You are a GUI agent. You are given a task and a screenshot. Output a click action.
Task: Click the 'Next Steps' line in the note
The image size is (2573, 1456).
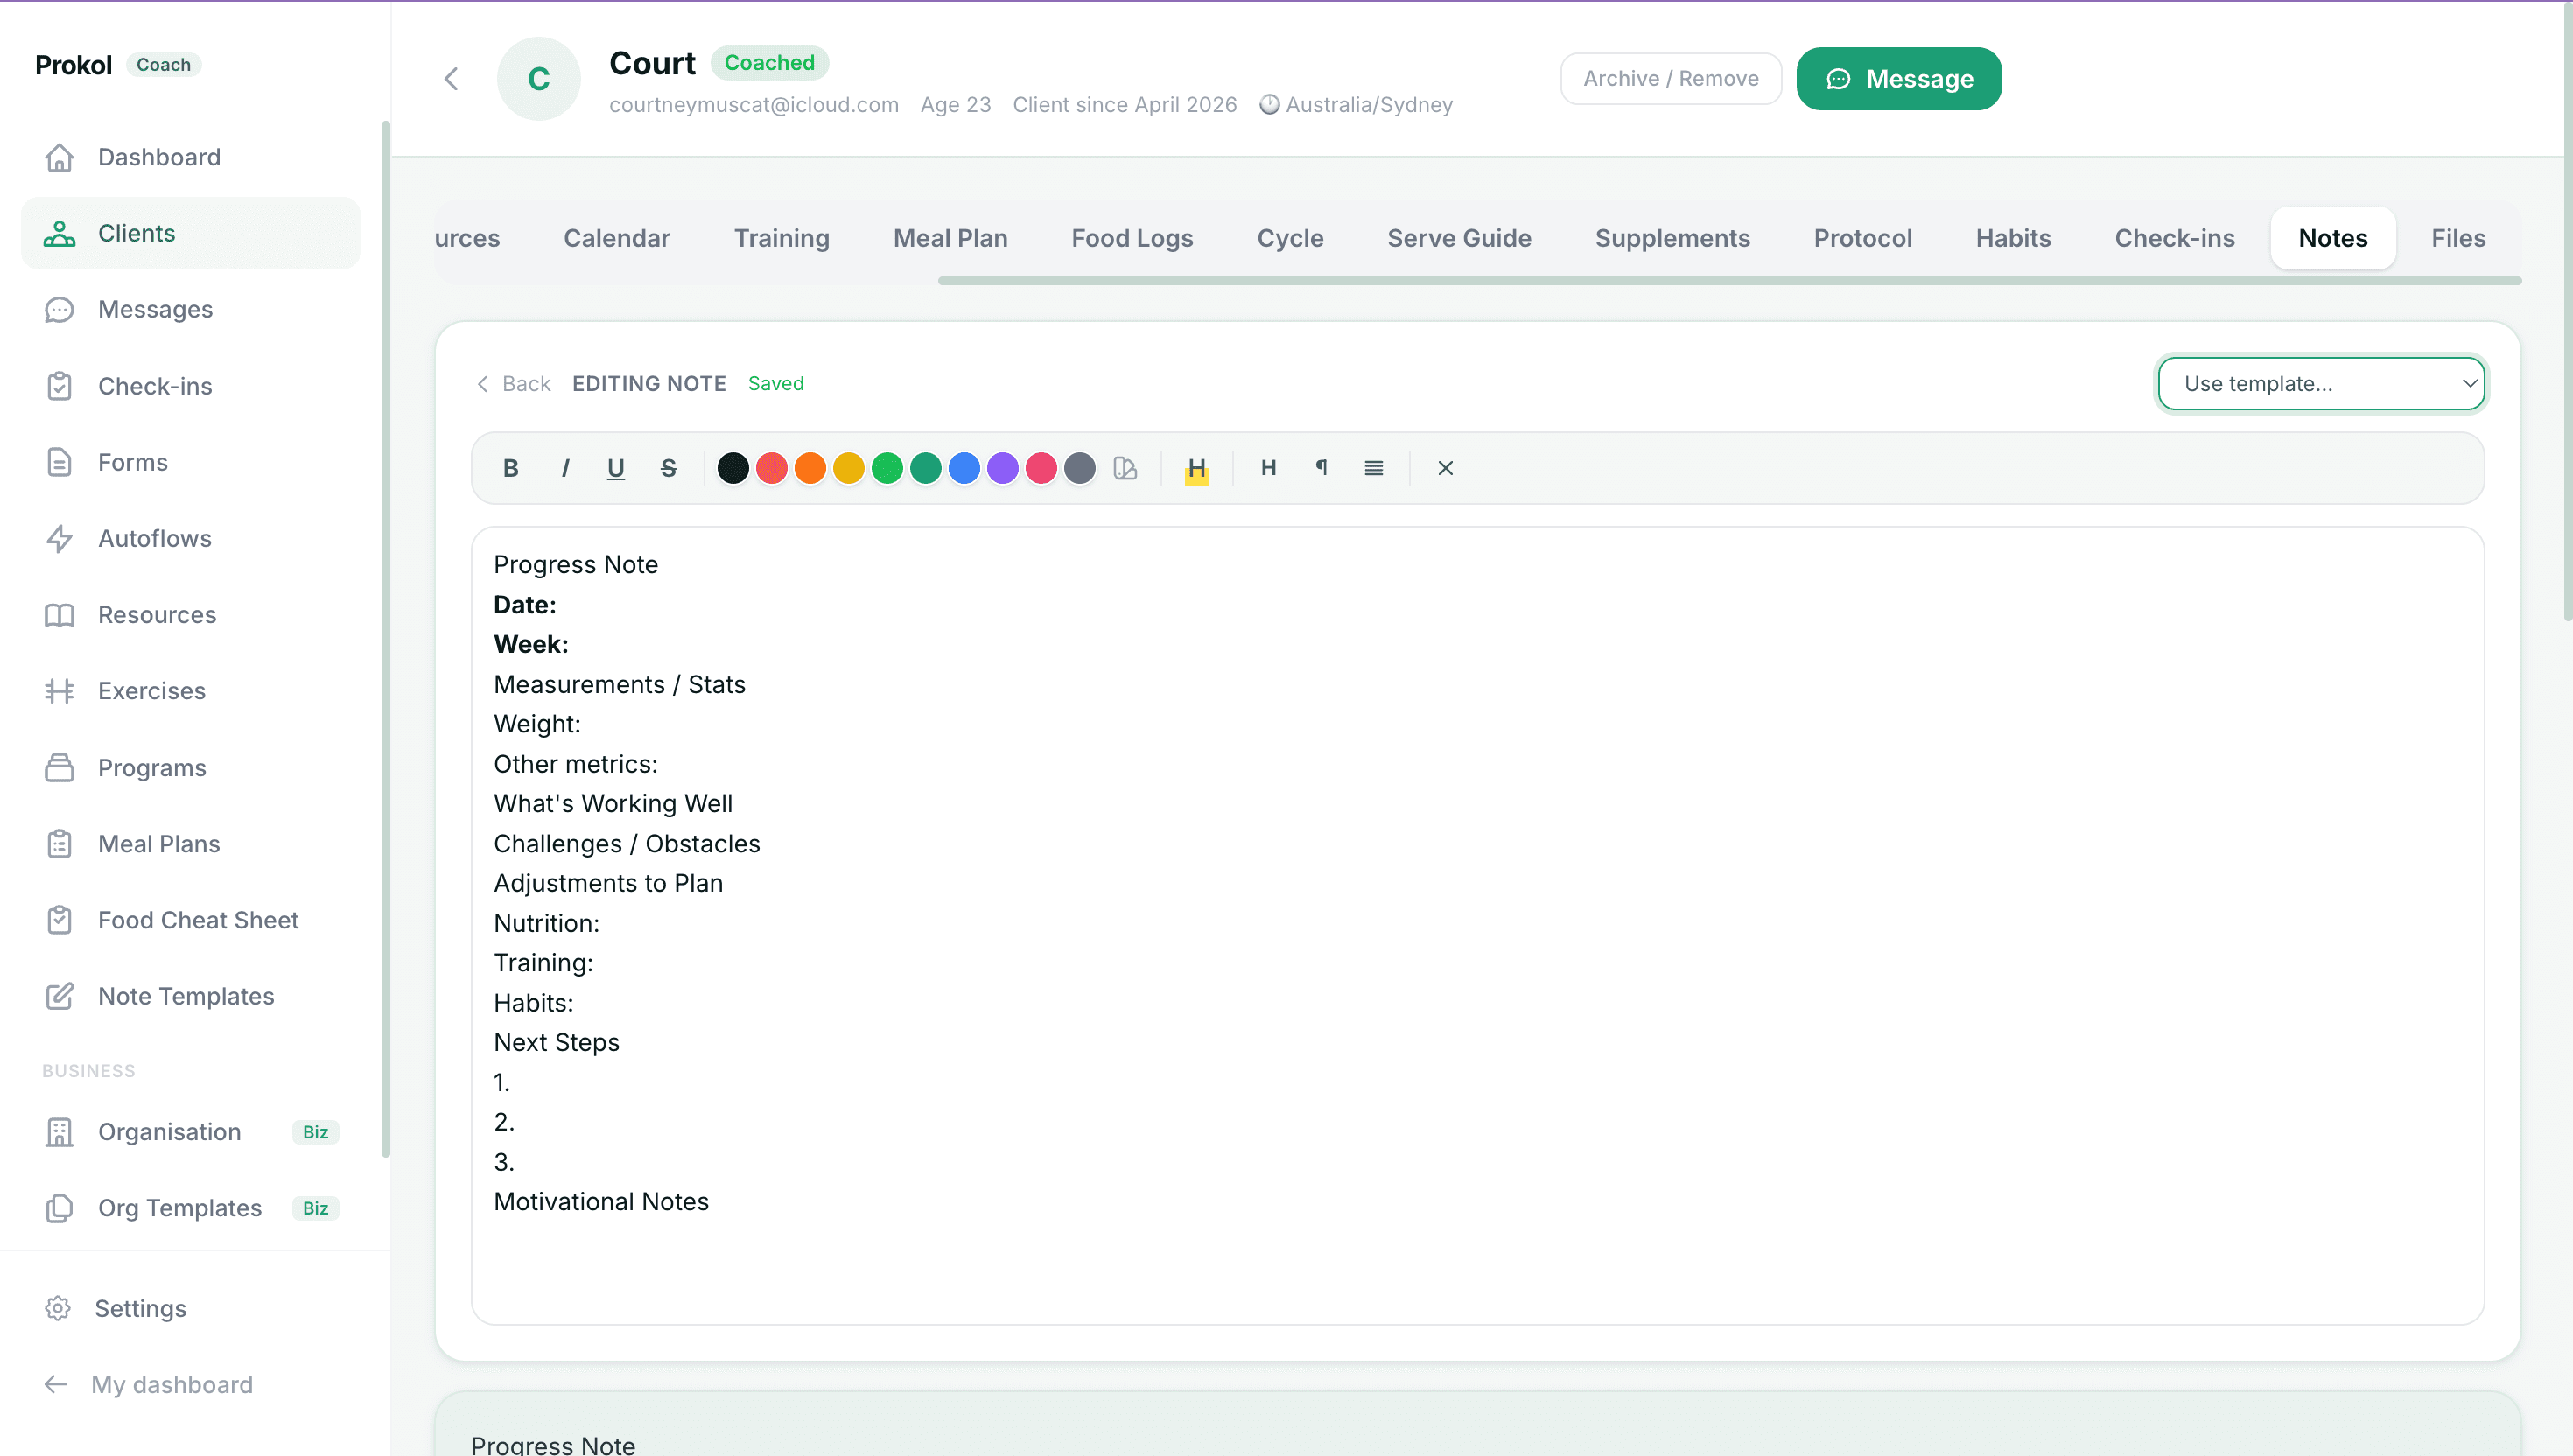[557, 1042]
